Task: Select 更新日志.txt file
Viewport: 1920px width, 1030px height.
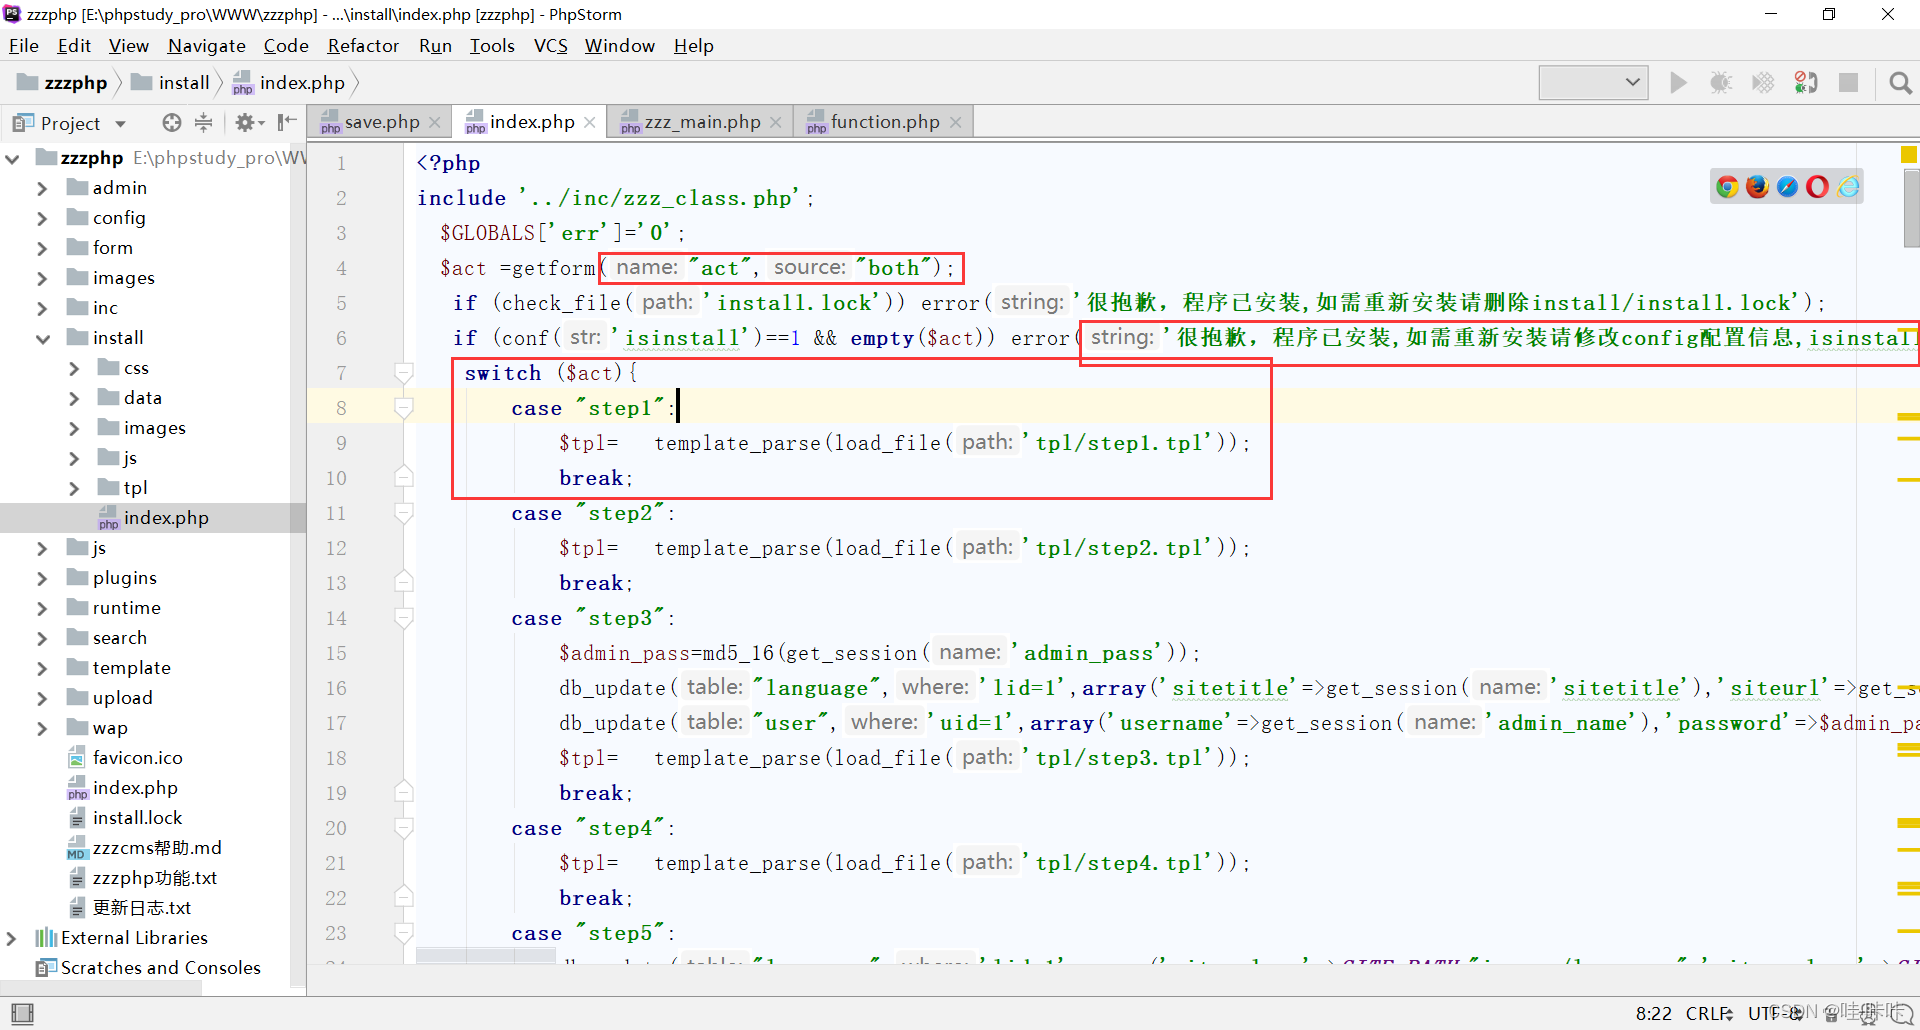Action: coord(129,908)
